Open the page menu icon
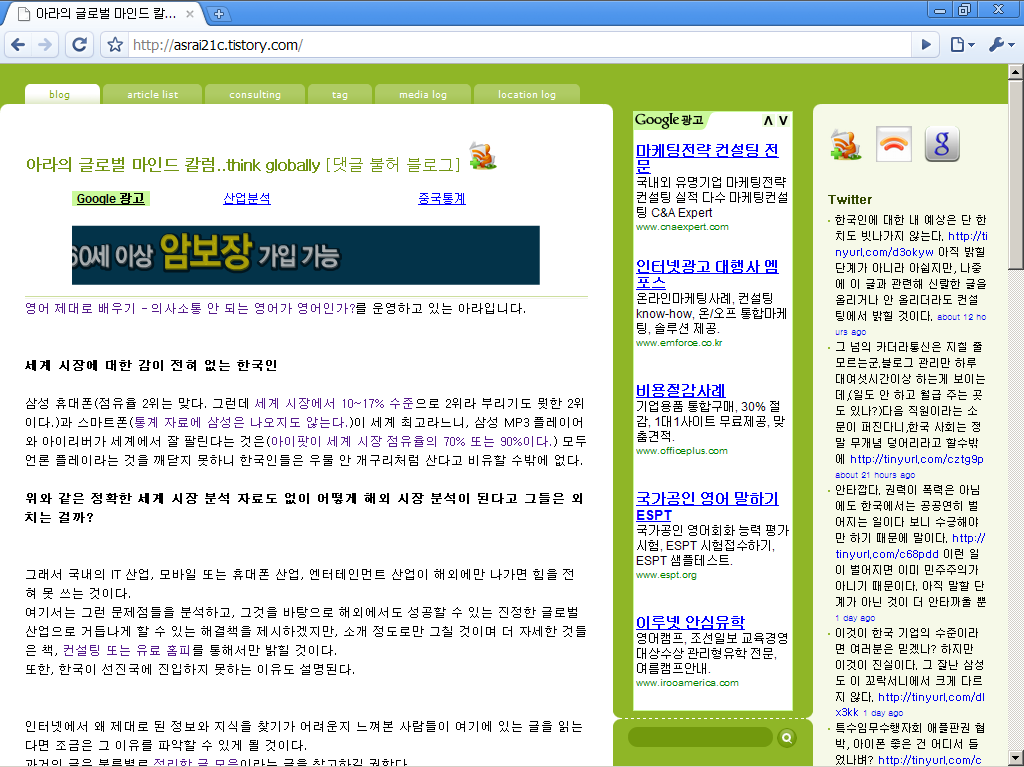The height and width of the screenshot is (767, 1024). click(x=963, y=45)
